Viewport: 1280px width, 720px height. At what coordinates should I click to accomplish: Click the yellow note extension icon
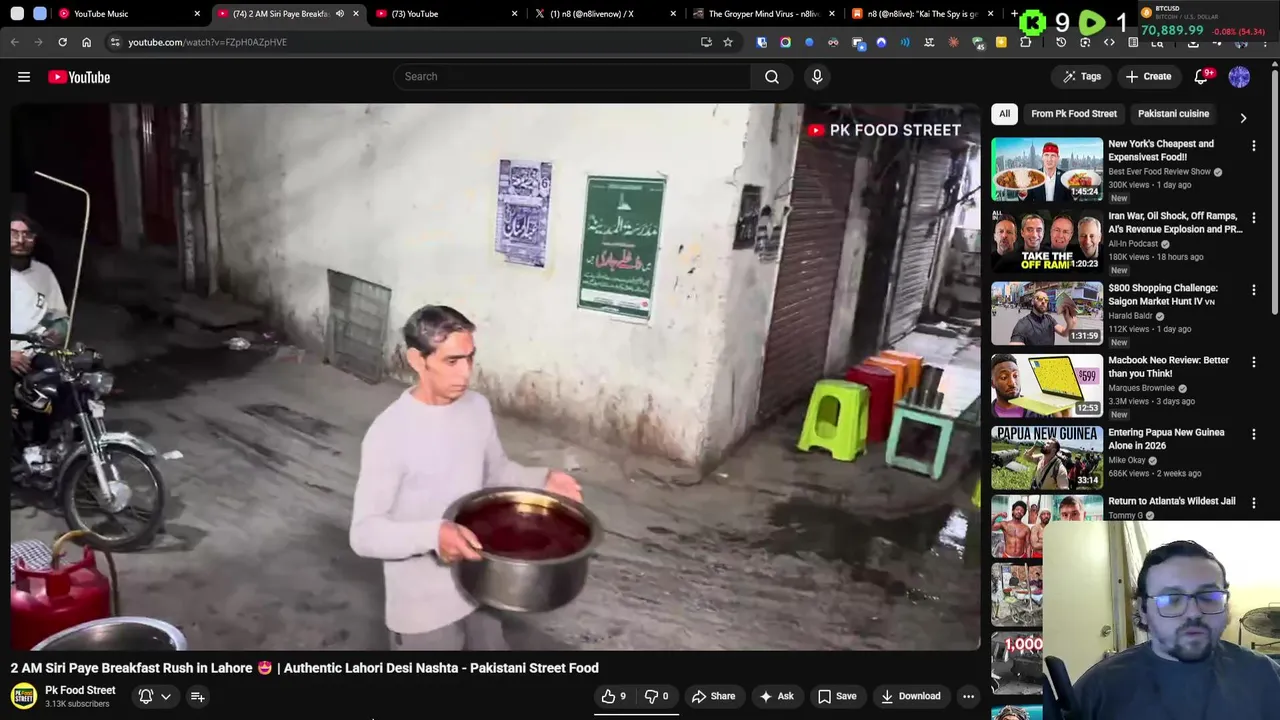1001,42
